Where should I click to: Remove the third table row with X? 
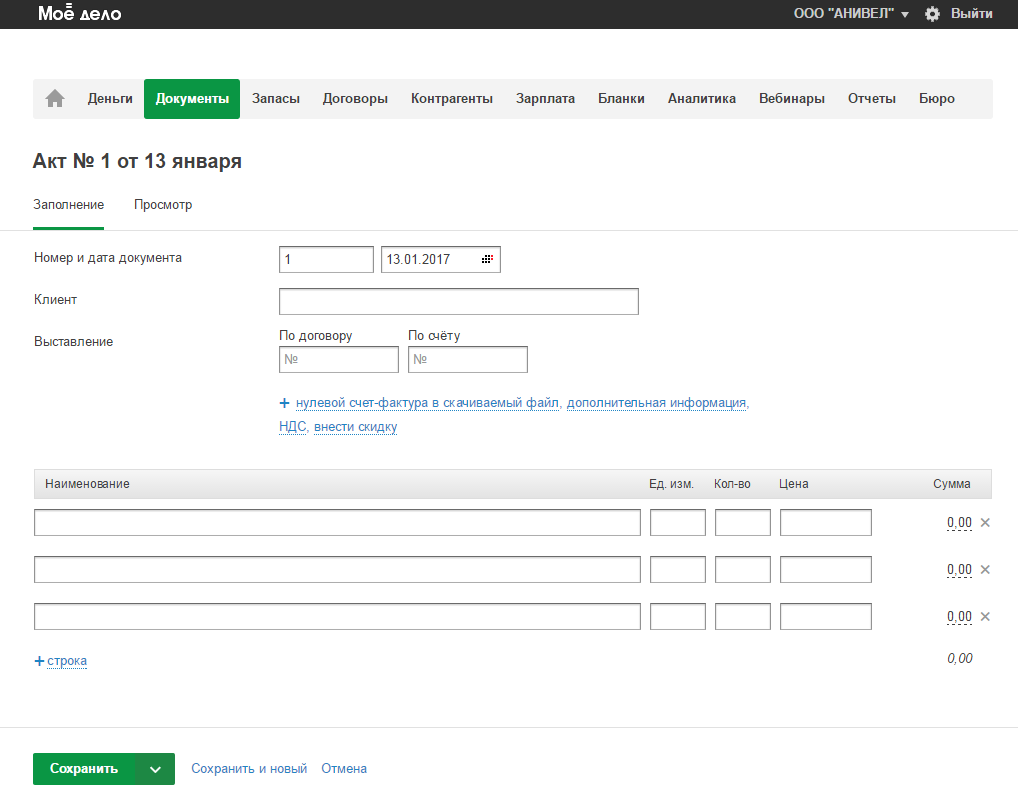click(x=985, y=616)
